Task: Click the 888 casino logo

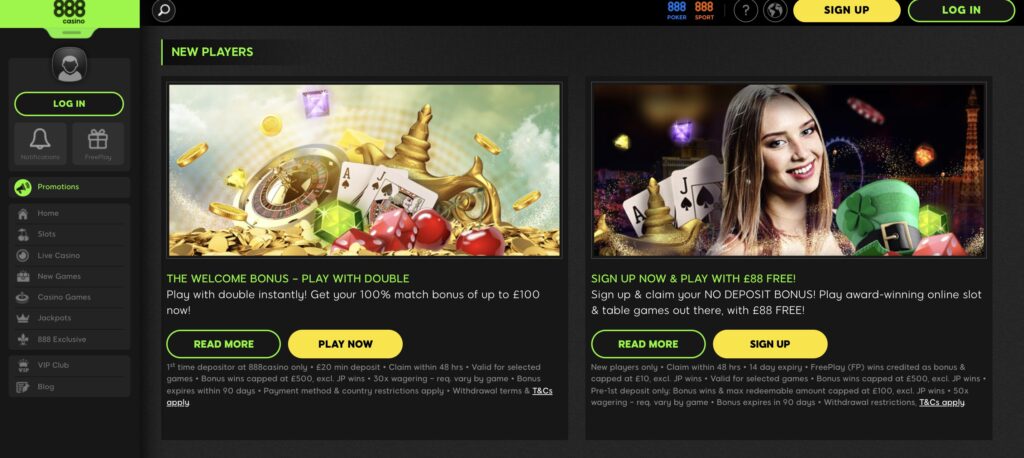Action: pos(69,12)
